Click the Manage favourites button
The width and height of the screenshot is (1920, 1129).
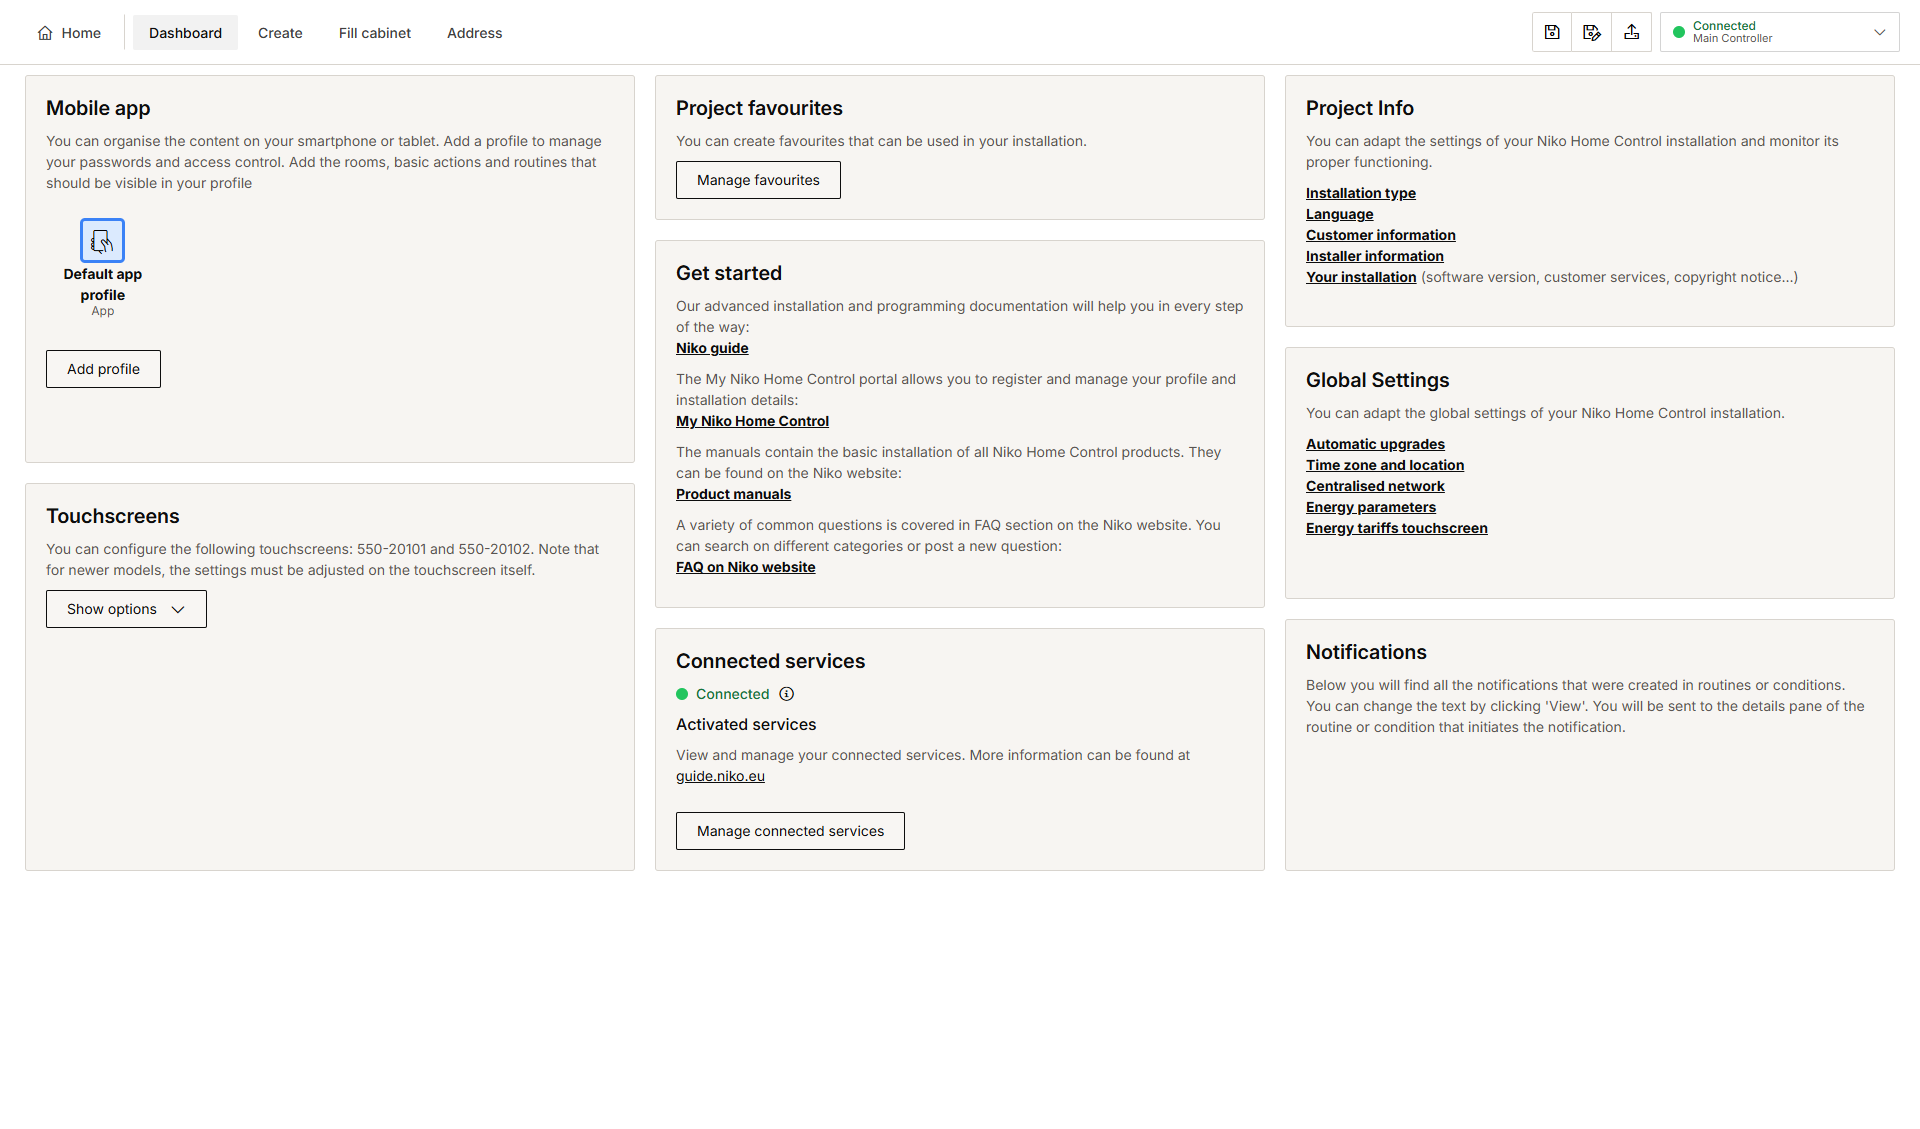tap(758, 180)
